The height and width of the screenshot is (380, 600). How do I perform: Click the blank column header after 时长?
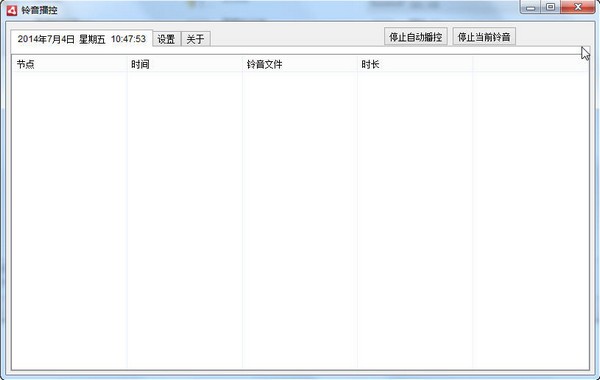tap(531, 64)
